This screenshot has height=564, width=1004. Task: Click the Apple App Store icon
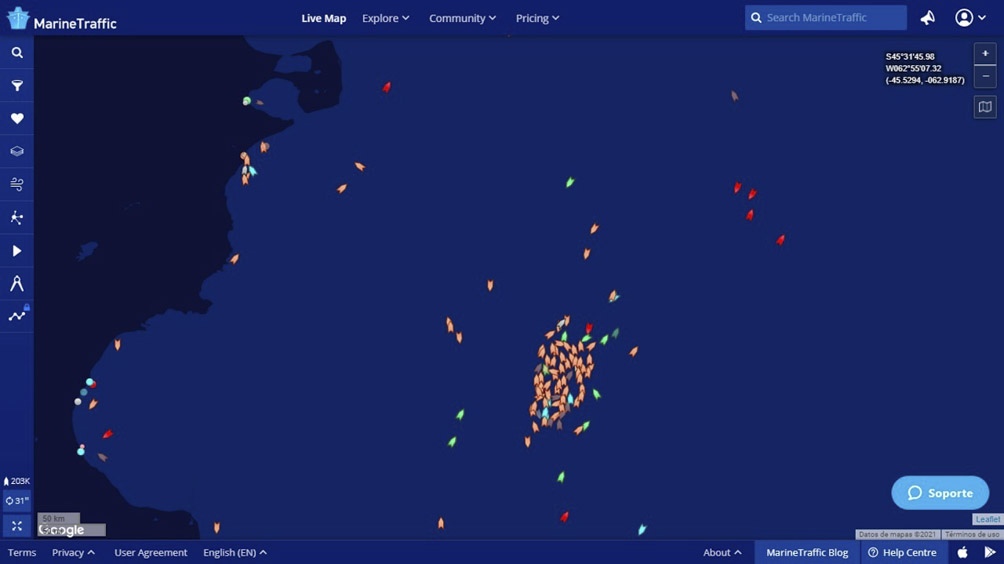point(962,552)
